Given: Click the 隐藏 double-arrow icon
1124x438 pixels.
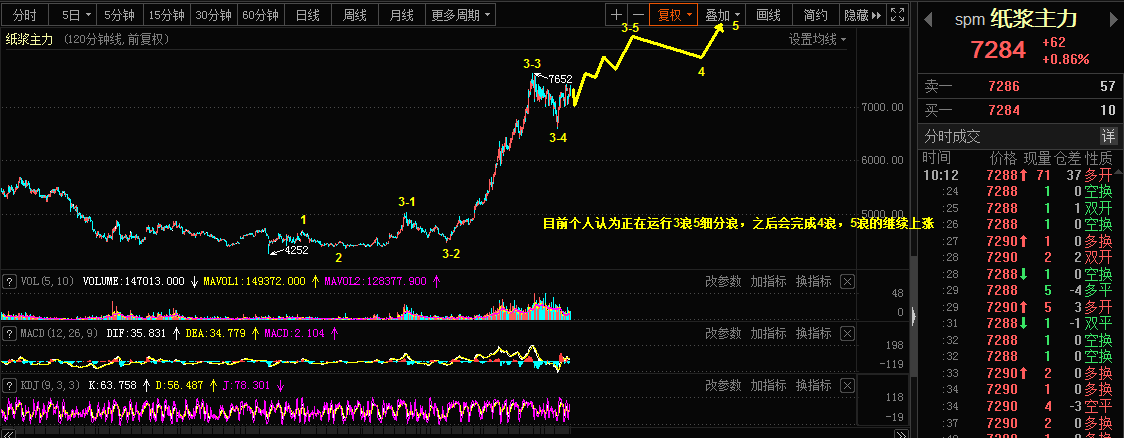Looking at the screenshot, I should click(x=862, y=14).
